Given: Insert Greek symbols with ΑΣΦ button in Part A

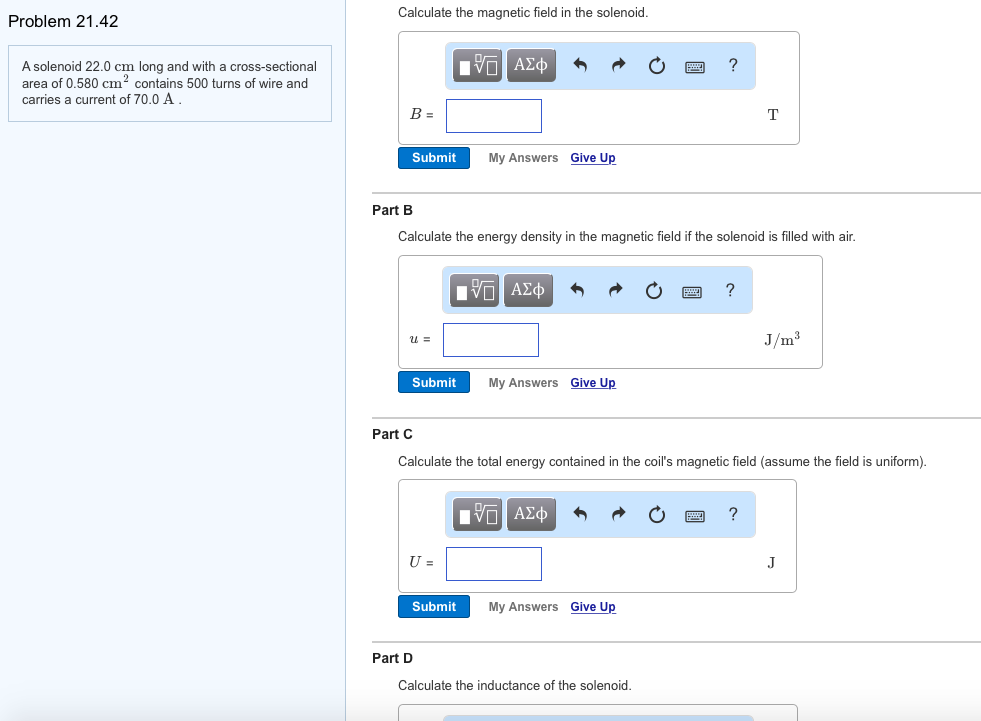Looking at the screenshot, I should coord(530,65).
